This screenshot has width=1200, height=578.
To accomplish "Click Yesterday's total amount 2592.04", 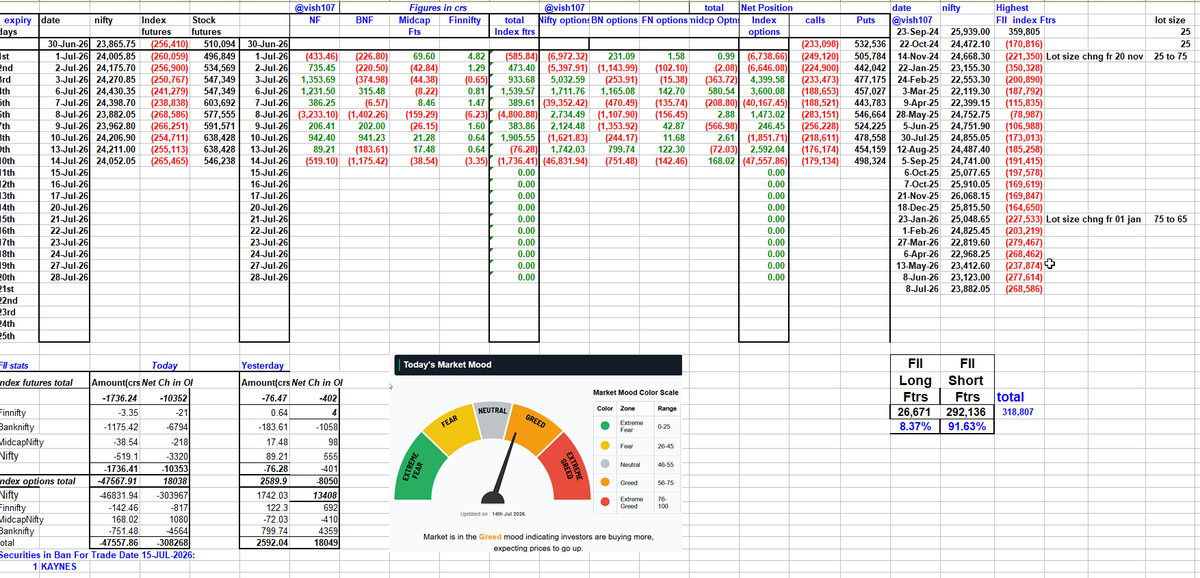I will click(272, 542).
